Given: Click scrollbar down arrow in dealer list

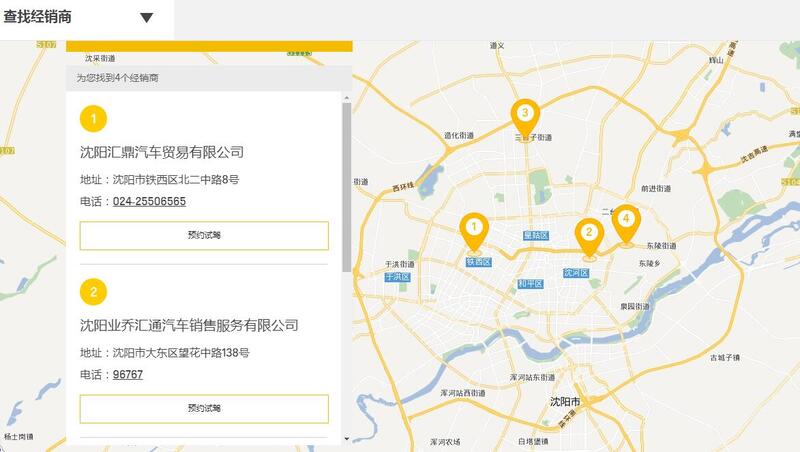Looking at the screenshot, I should (347, 438).
